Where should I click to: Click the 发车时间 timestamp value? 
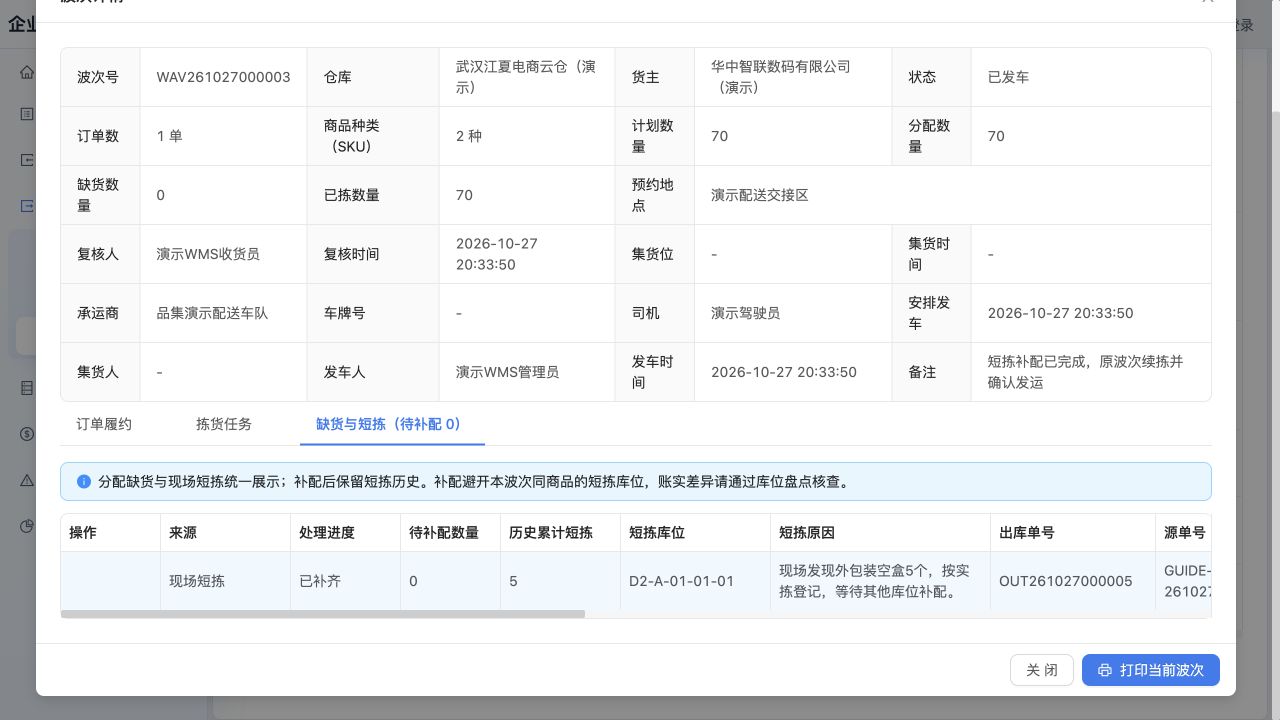click(784, 372)
